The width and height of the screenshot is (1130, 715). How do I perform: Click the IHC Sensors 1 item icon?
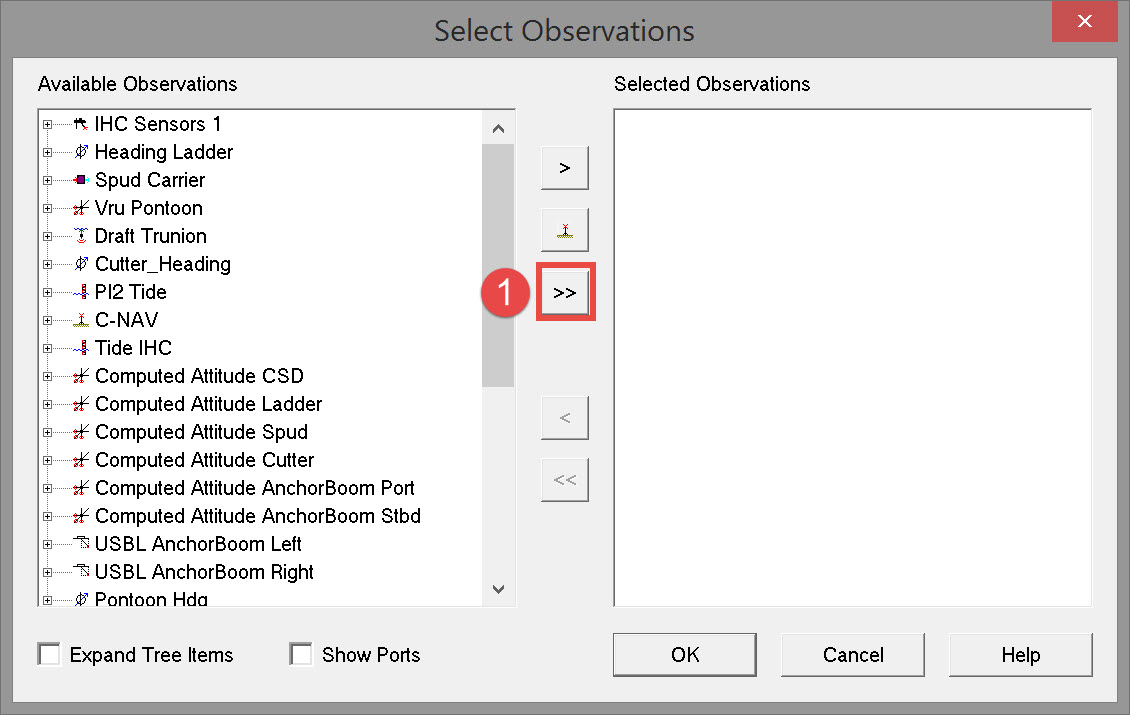tap(81, 124)
